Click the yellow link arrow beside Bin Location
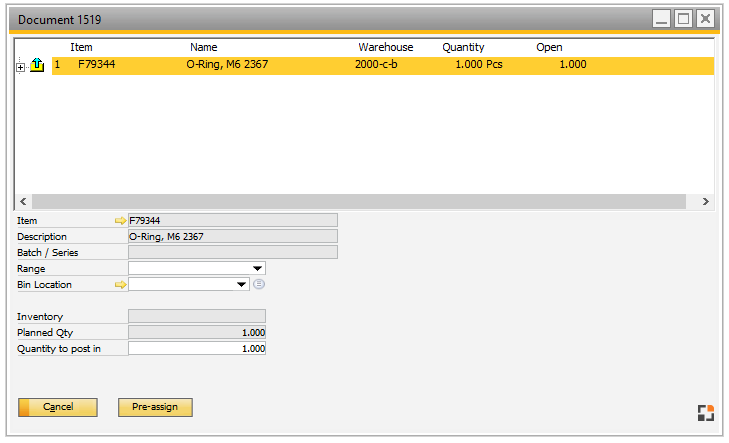 point(122,285)
